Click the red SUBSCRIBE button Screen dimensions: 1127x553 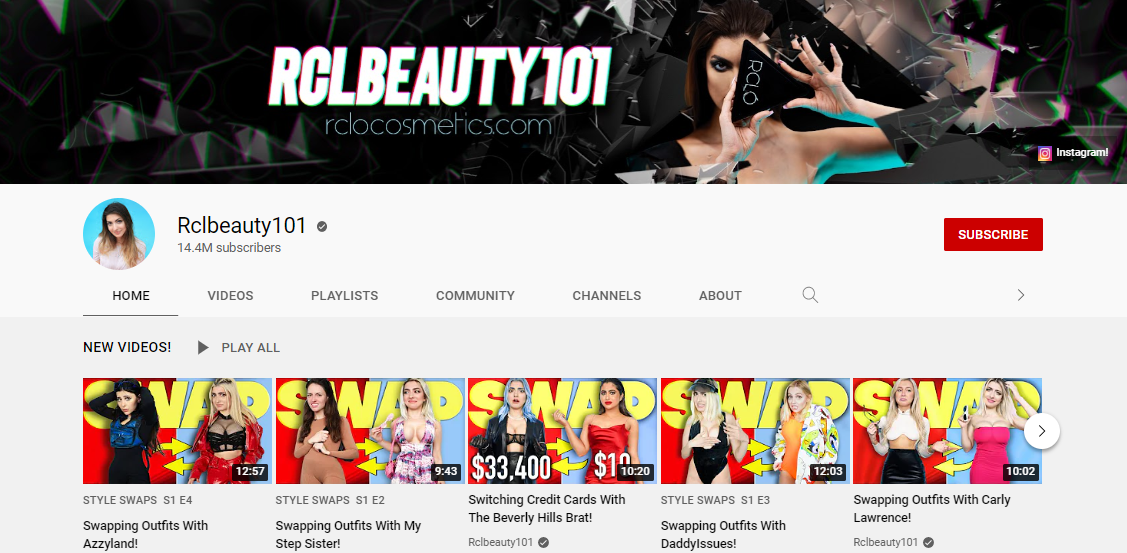[x=993, y=234]
